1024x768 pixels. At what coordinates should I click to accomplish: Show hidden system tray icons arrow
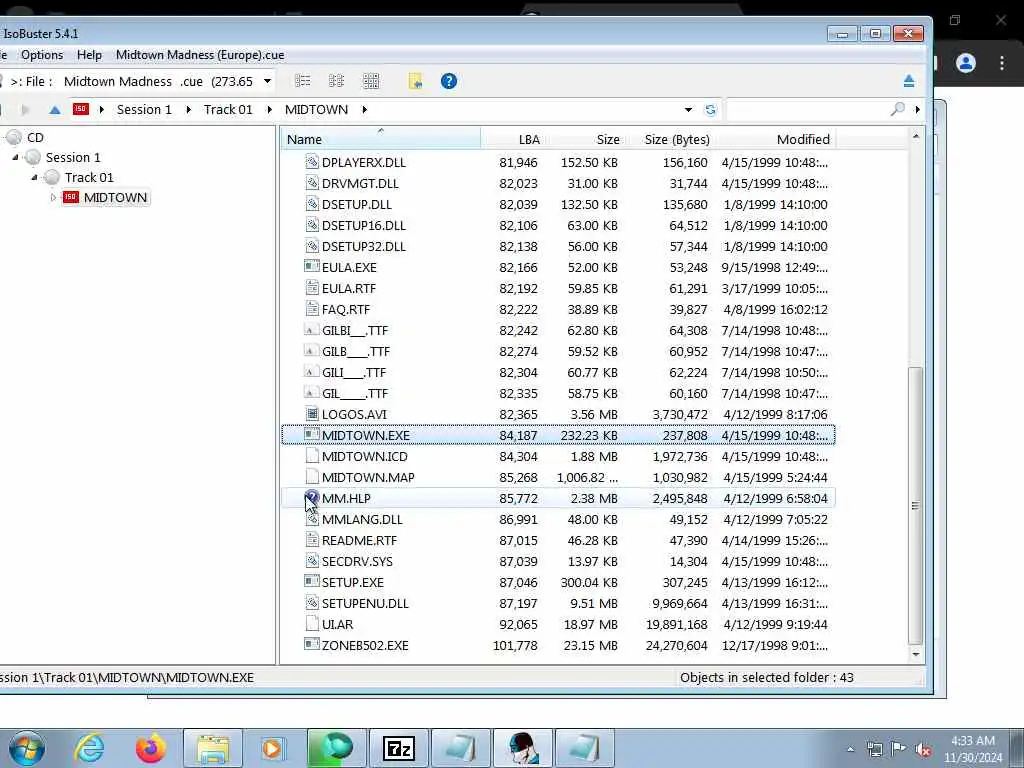[x=850, y=750]
